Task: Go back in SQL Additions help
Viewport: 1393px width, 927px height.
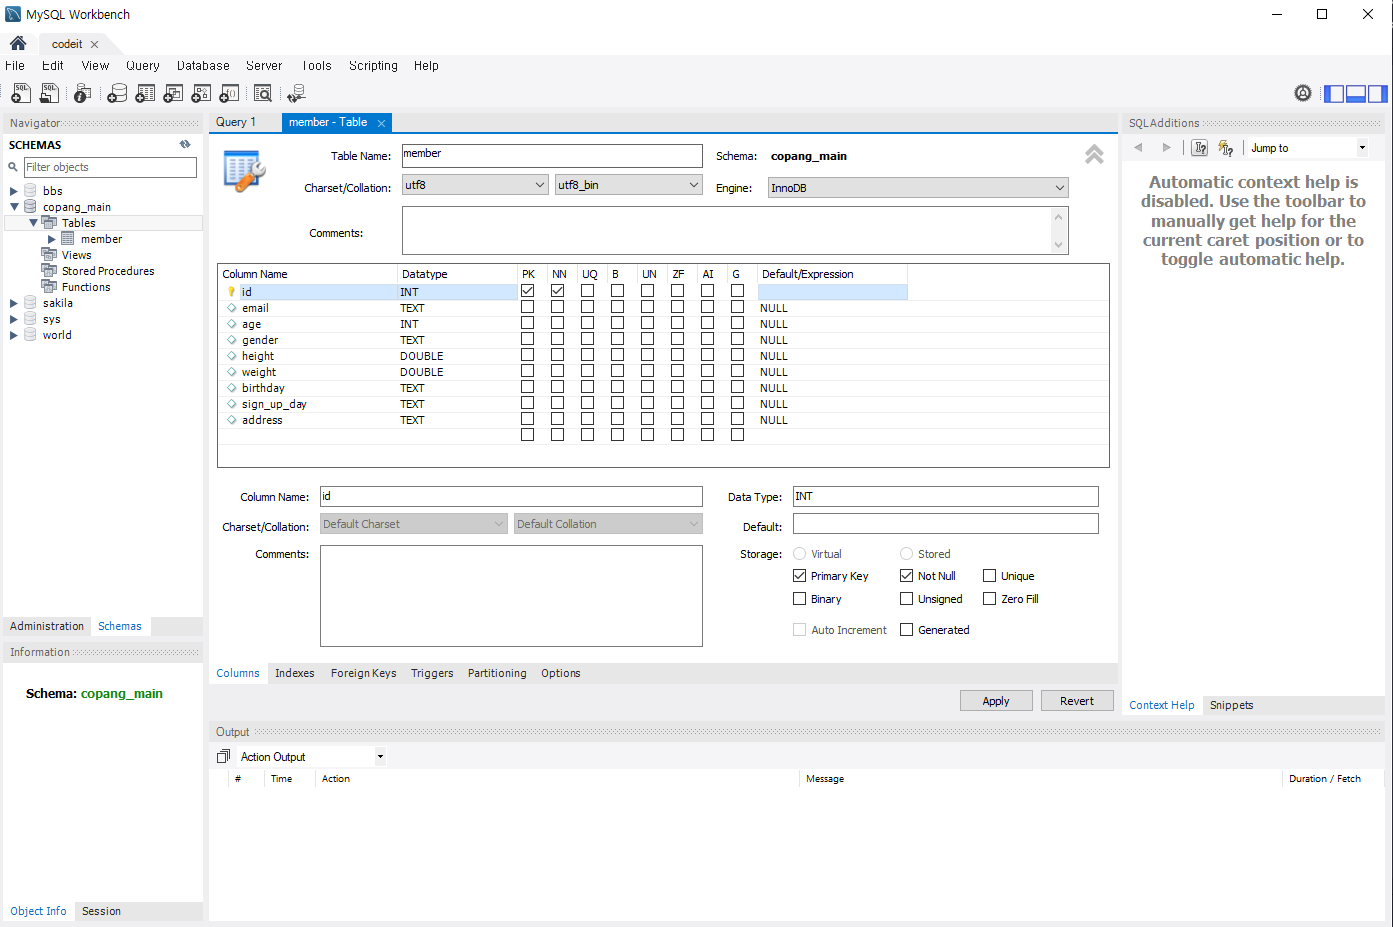Action: coord(1138,147)
